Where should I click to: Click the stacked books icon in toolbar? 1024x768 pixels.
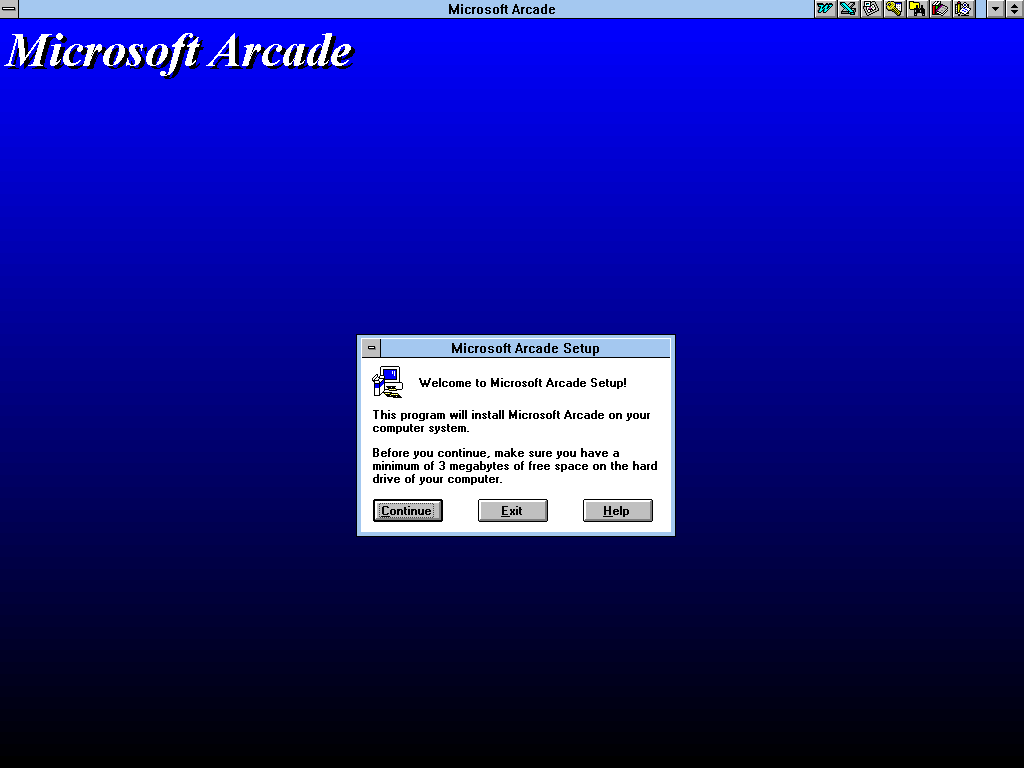pyautogui.click(x=940, y=9)
